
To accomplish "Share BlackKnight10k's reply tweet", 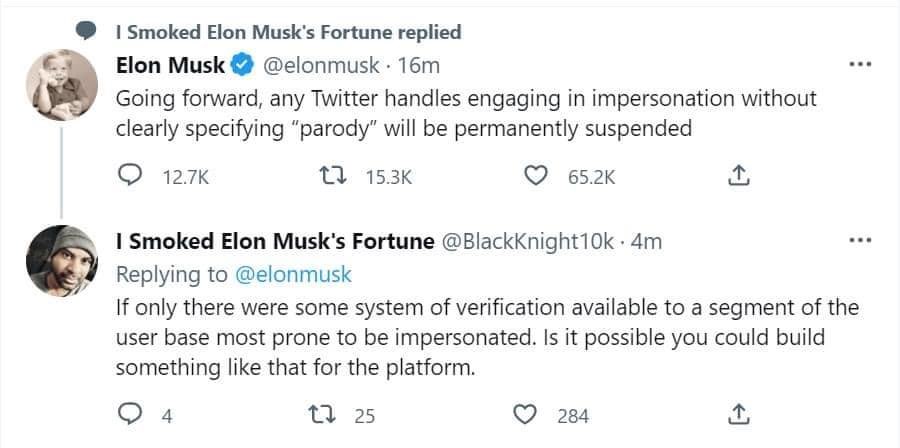I will coord(737,415).
